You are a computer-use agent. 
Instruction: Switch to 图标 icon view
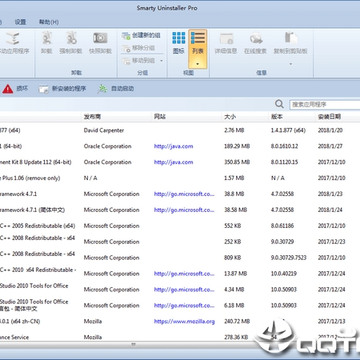pos(179,43)
